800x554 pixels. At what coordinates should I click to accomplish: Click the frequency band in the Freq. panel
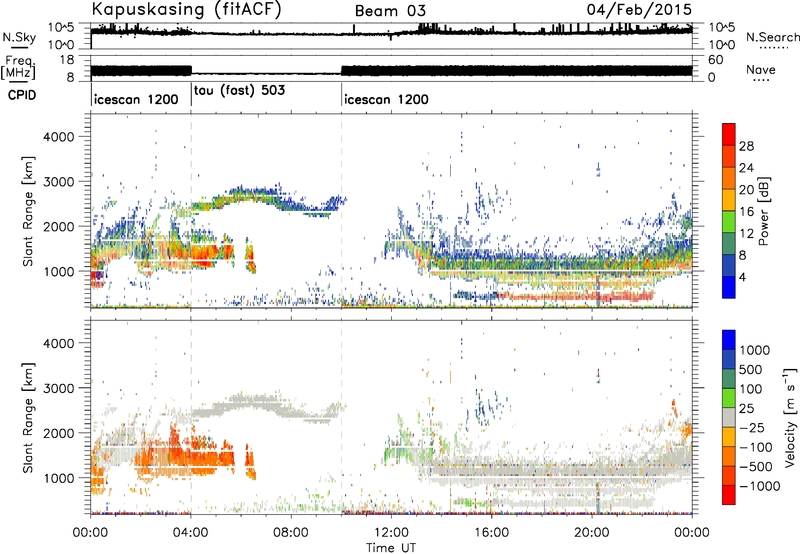[x=391, y=71]
